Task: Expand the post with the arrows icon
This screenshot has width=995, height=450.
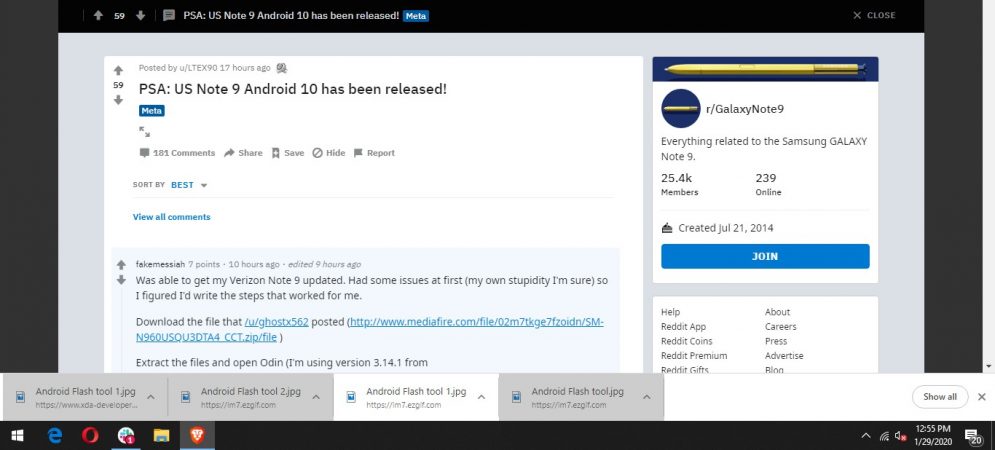Action: tap(145, 131)
